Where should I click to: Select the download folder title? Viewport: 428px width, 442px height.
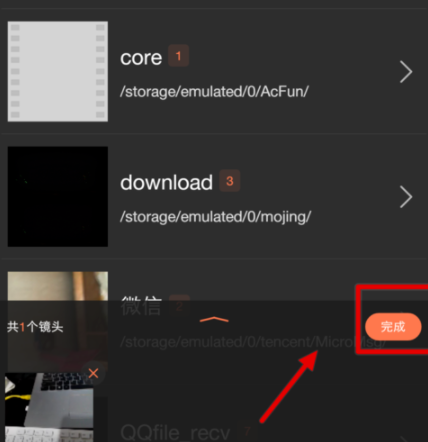pyautogui.click(x=166, y=183)
